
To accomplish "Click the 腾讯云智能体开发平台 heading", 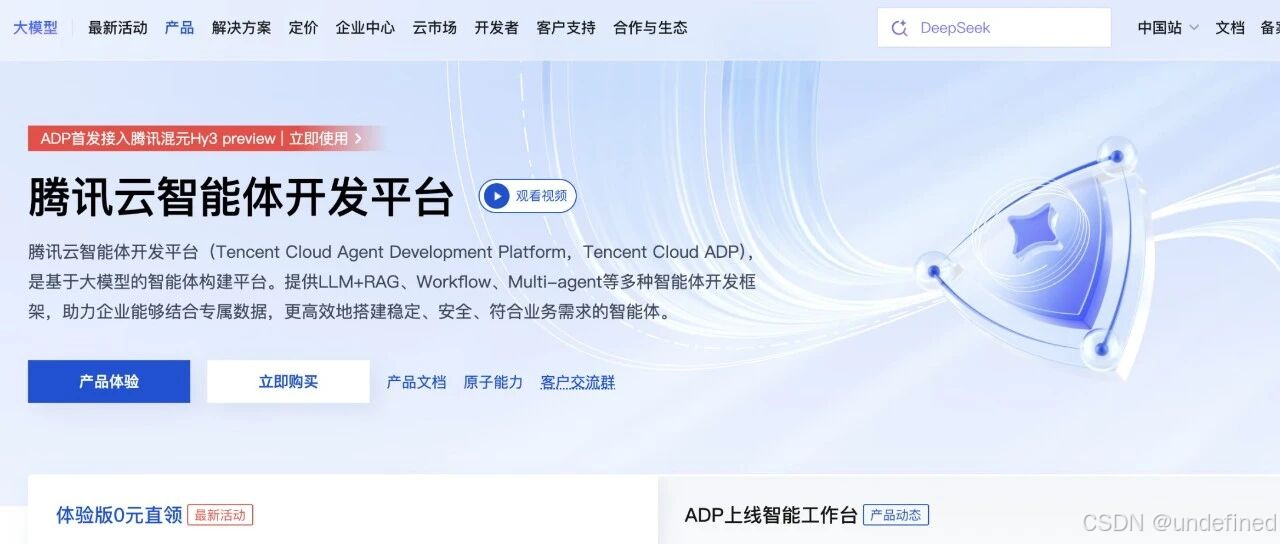I will point(241,197).
